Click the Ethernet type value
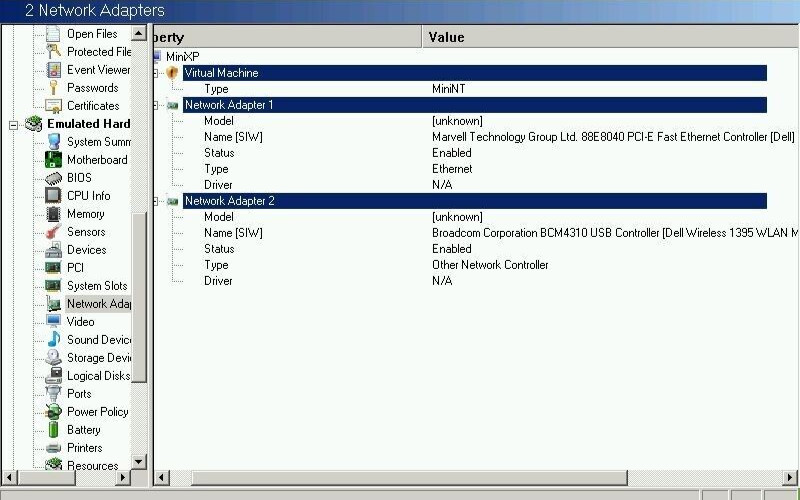Viewport: 800px width, 500px height. pos(452,169)
